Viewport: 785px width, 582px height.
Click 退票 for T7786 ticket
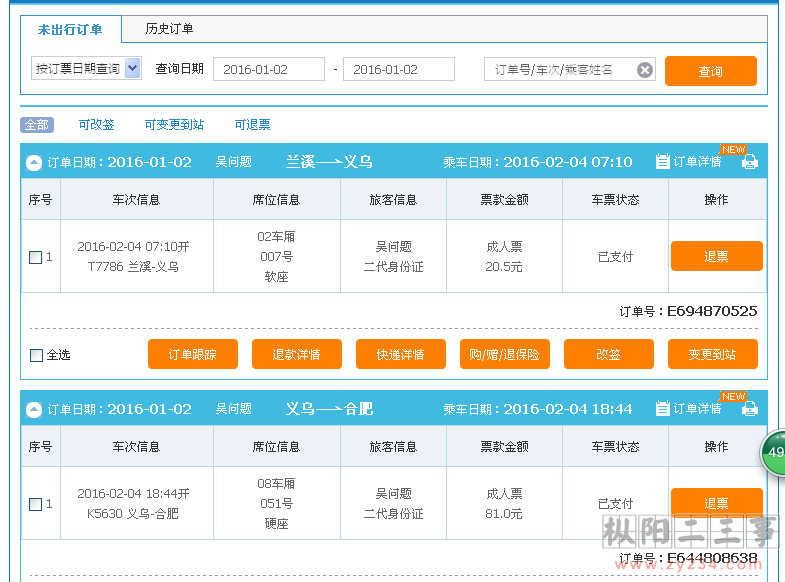pos(716,256)
